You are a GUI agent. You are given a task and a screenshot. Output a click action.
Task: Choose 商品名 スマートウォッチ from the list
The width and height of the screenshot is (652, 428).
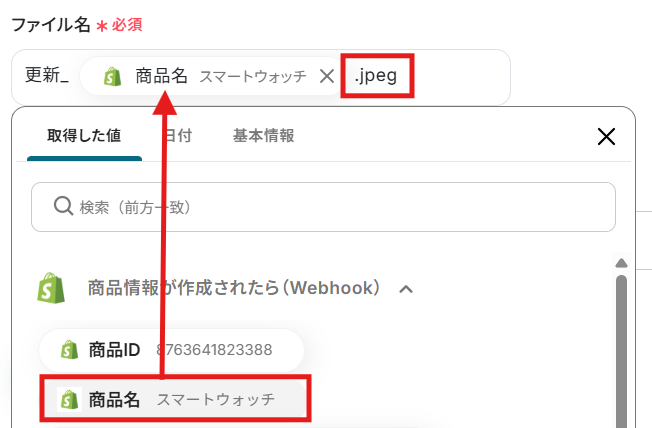(175, 399)
